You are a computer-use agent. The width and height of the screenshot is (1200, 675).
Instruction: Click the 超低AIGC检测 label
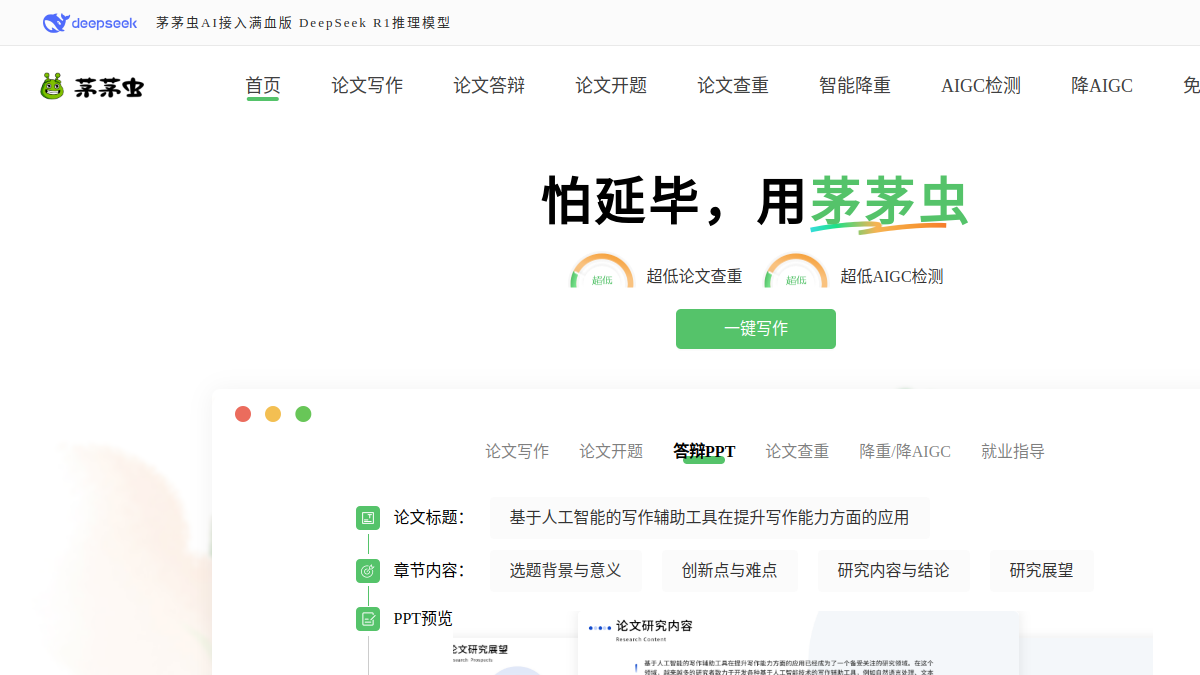click(892, 277)
